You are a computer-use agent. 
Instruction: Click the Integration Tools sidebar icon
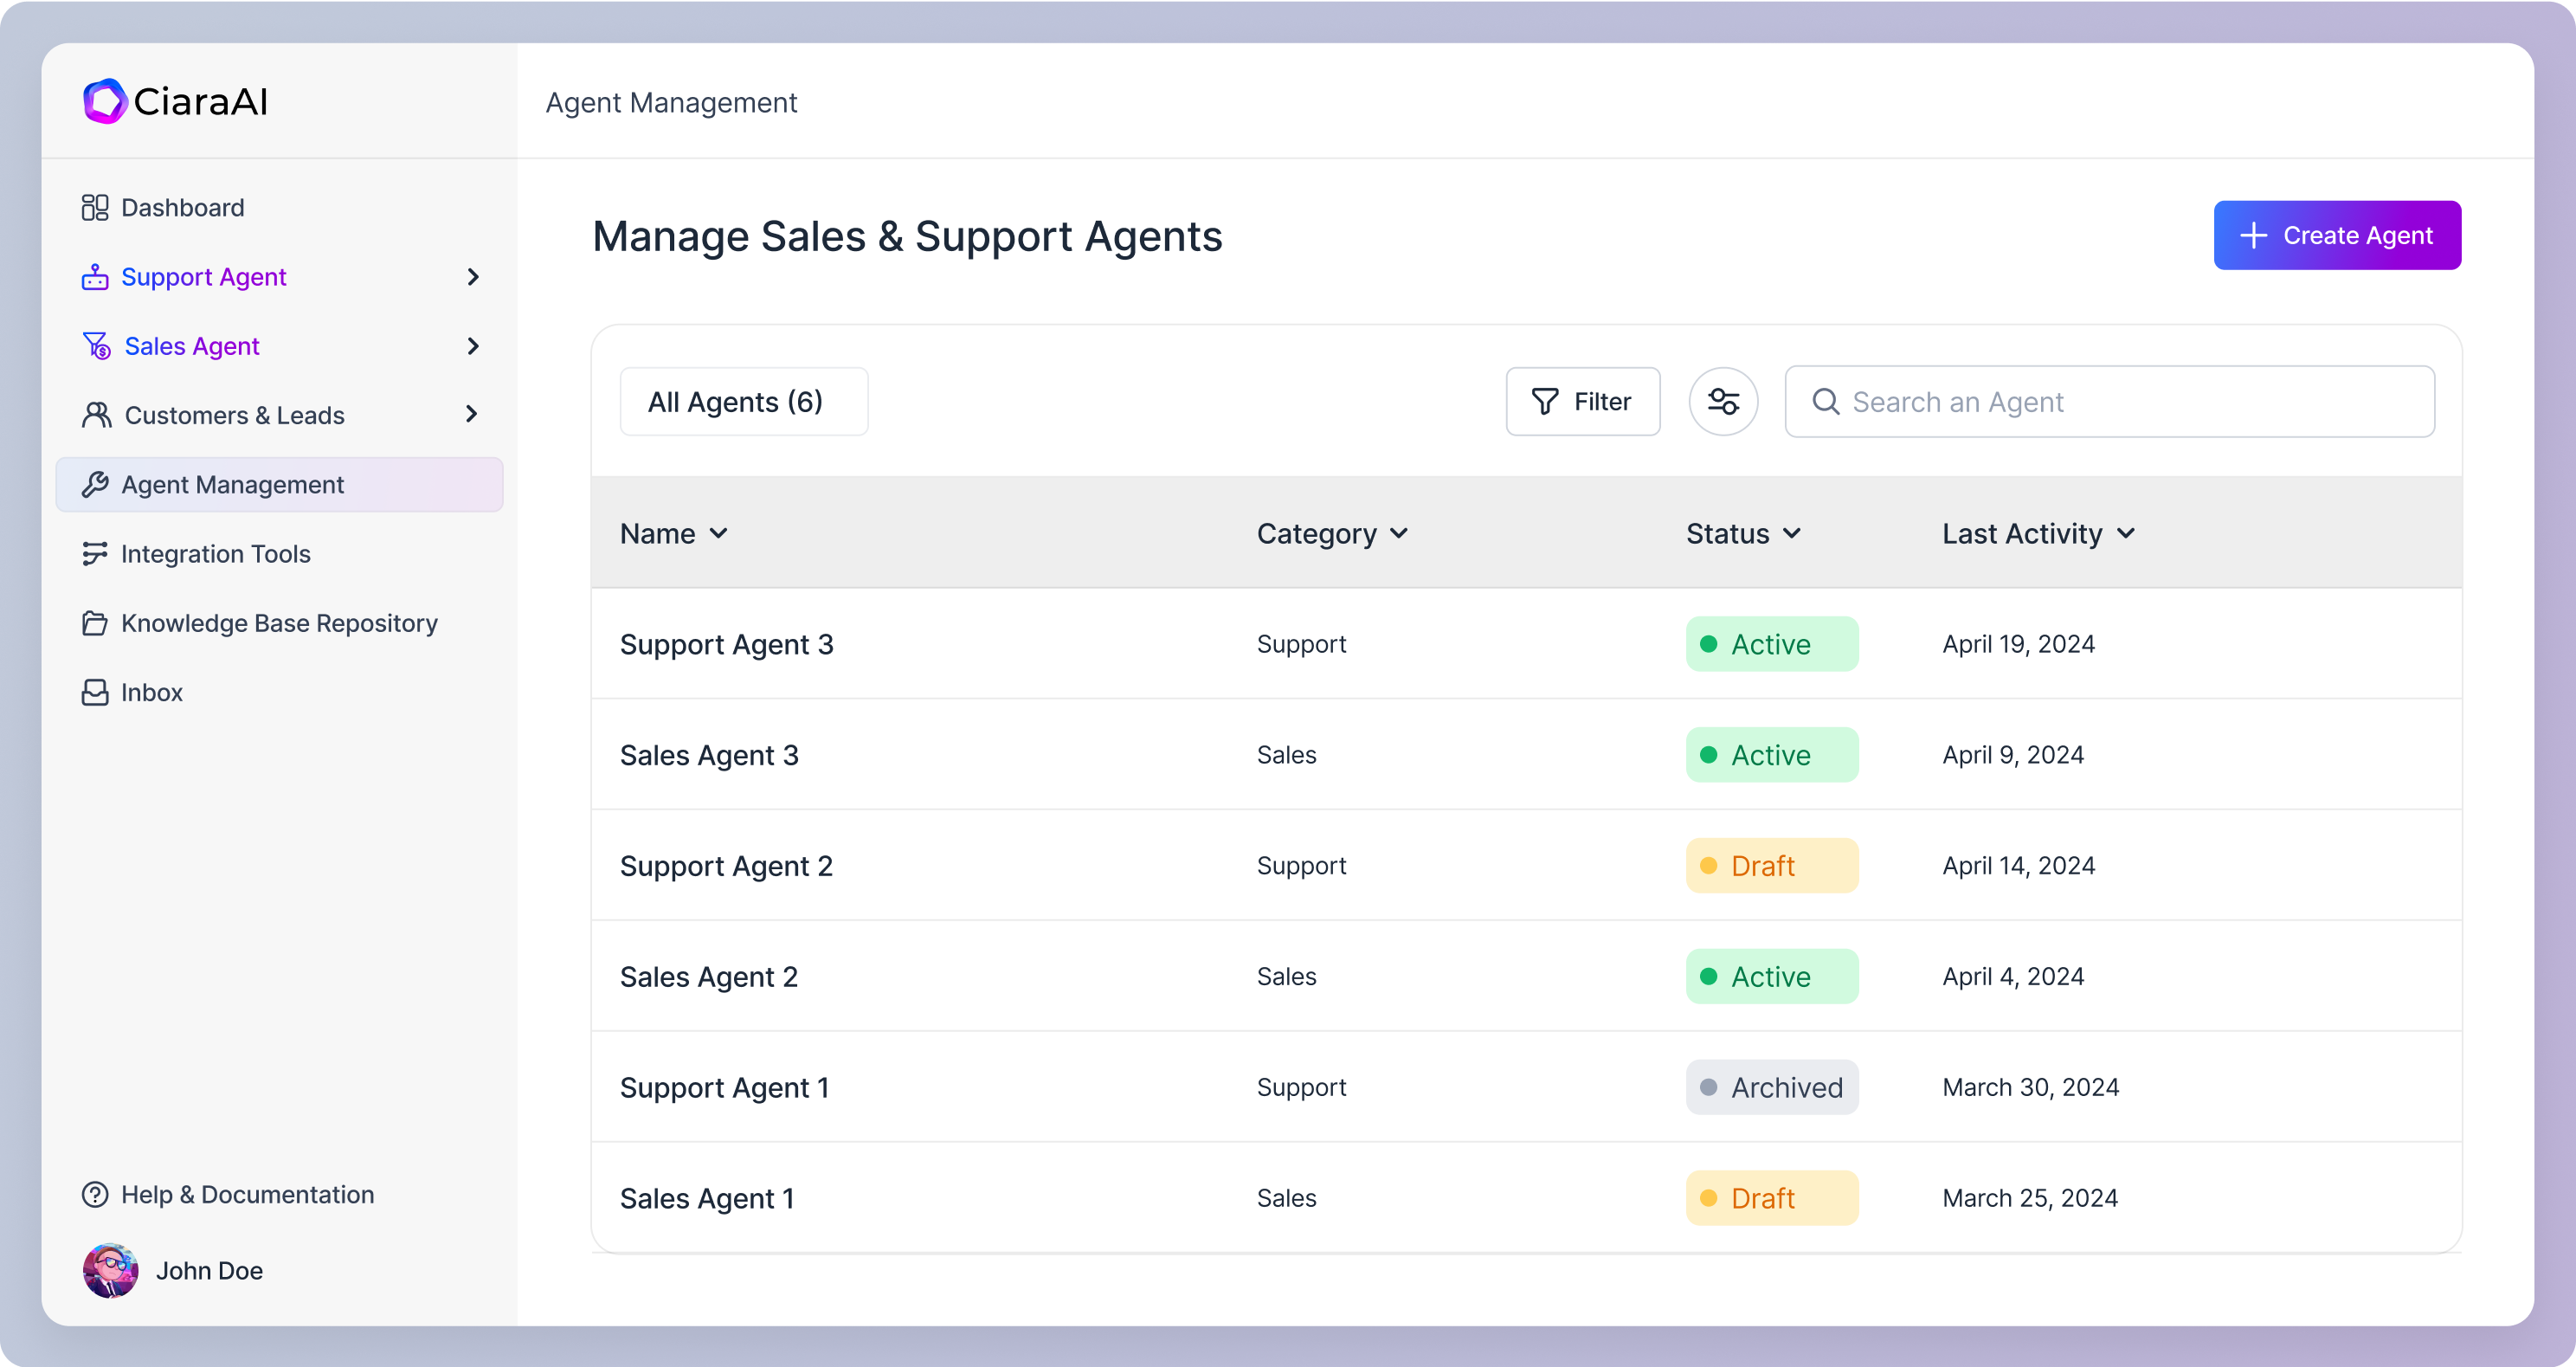[x=95, y=553]
